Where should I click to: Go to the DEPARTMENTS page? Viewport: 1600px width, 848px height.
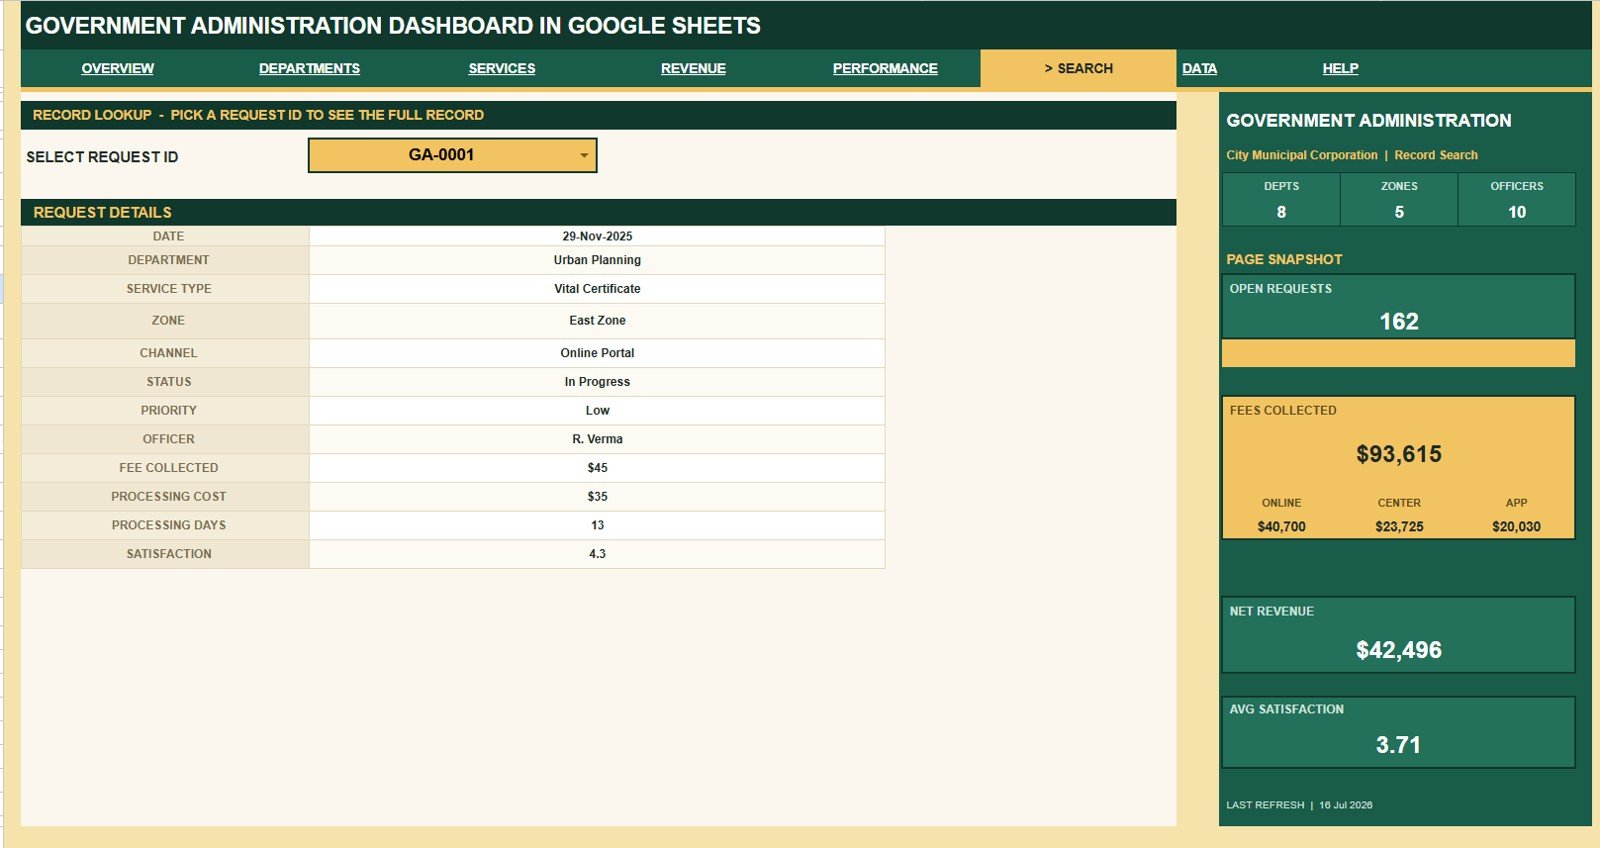pos(309,68)
